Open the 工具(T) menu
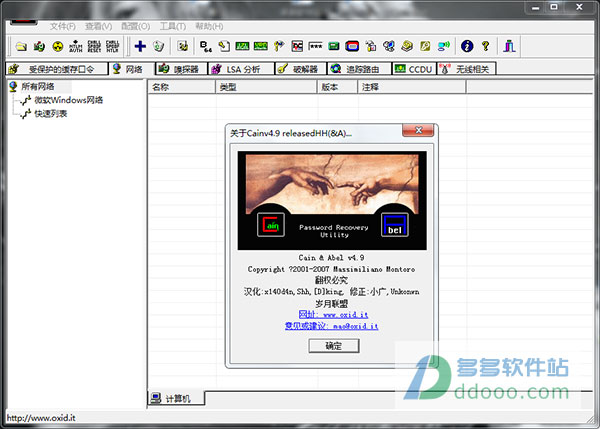 coord(173,26)
